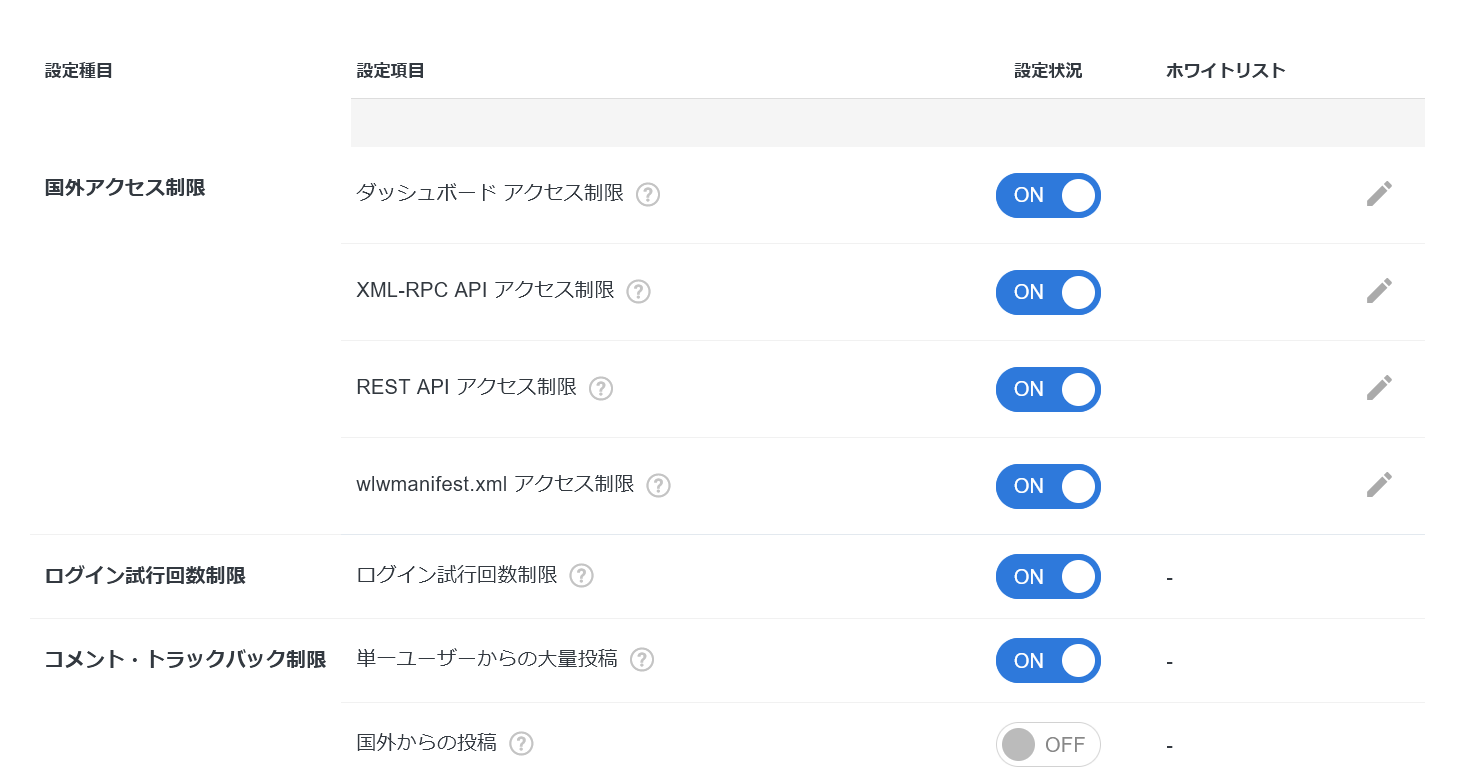Edit whitelist for wlwmanifest.xml row pencil
Image resolution: width=1468 pixels, height=783 pixels.
click(1379, 485)
